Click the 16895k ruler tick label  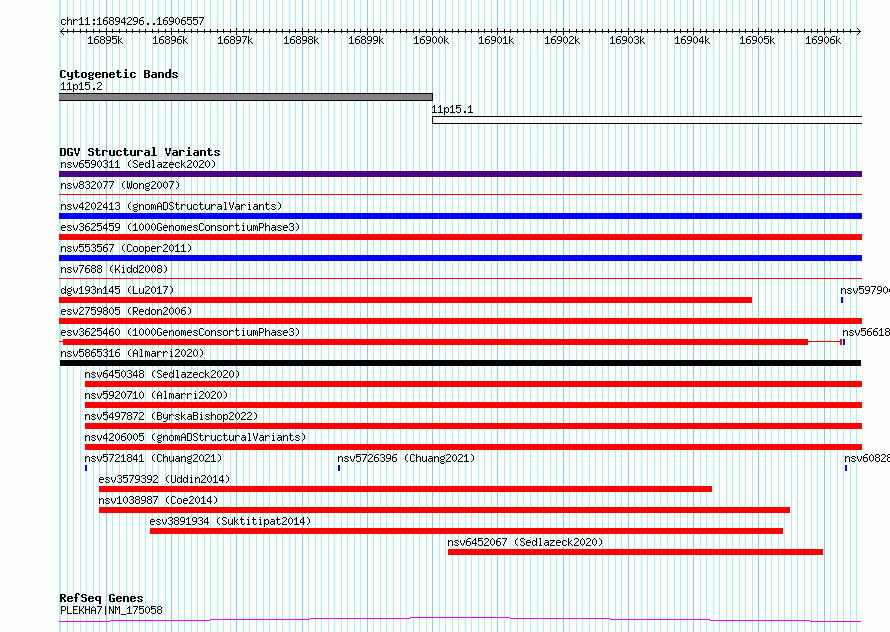[105, 40]
